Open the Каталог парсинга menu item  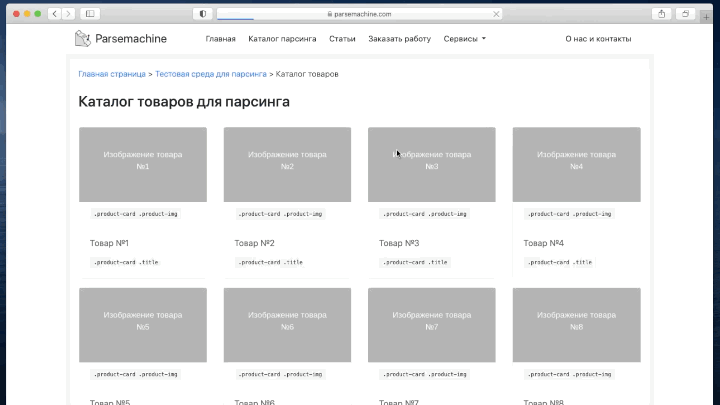tap(282, 39)
